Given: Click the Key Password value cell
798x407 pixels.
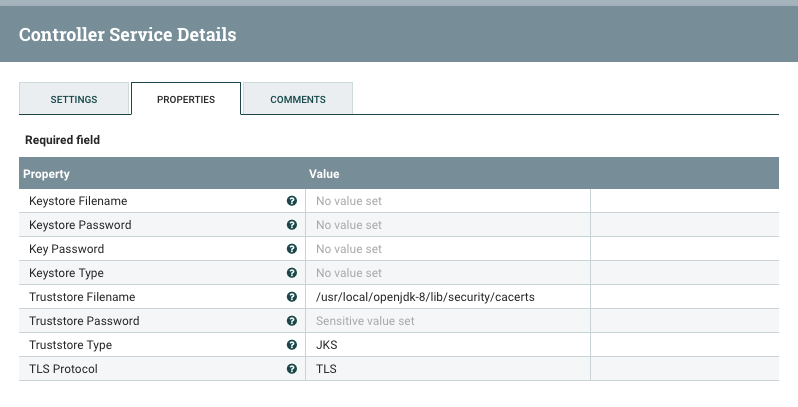Looking at the screenshot, I should [x=448, y=249].
